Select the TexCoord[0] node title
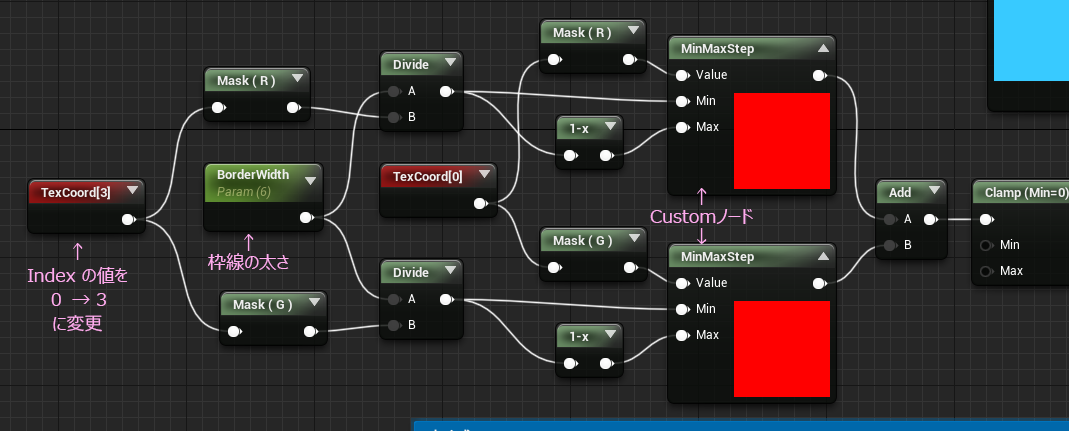The height and width of the screenshot is (431, 1069). point(427,177)
